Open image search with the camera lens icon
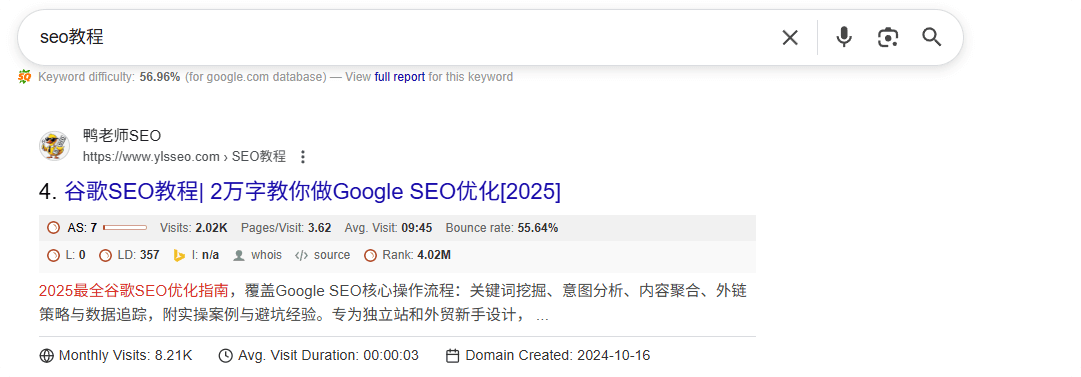The width and height of the screenshot is (1081, 377). point(888,37)
